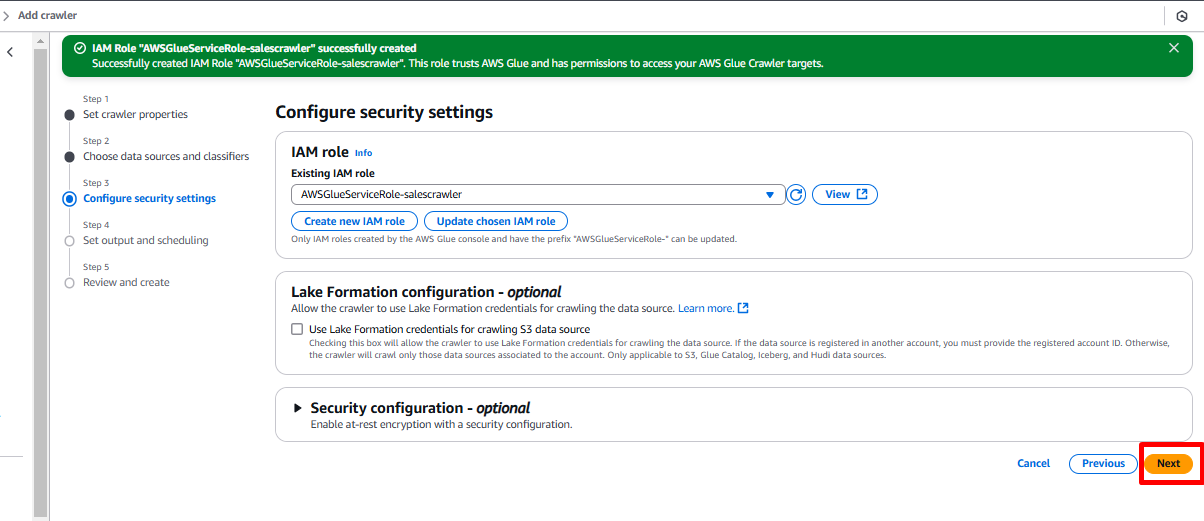1204x521 pixels.
Task: Click the breadcrumb chevron beside Add crawler
Action: 7,16
